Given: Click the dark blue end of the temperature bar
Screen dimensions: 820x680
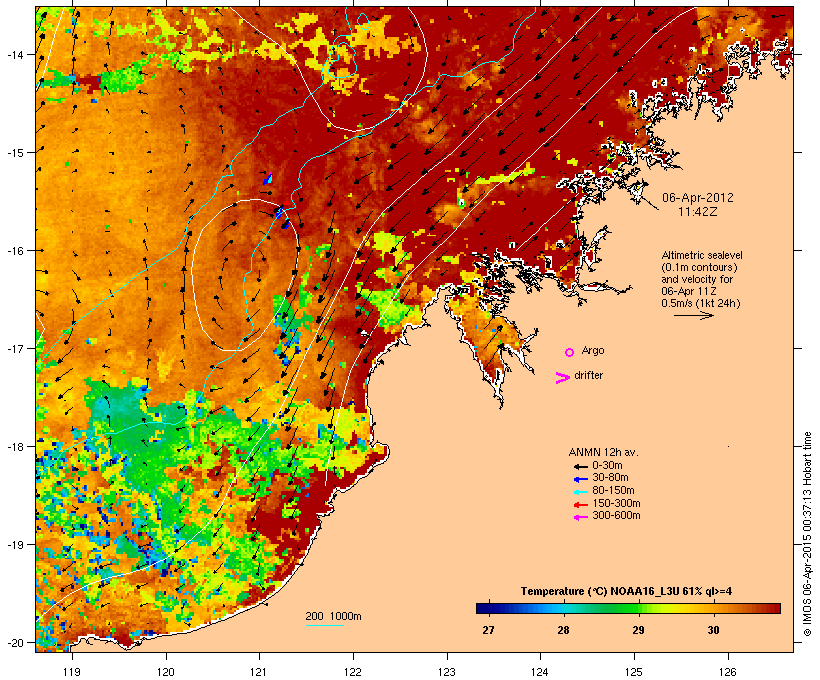Looking at the screenshot, I should (x=481, y=608).
